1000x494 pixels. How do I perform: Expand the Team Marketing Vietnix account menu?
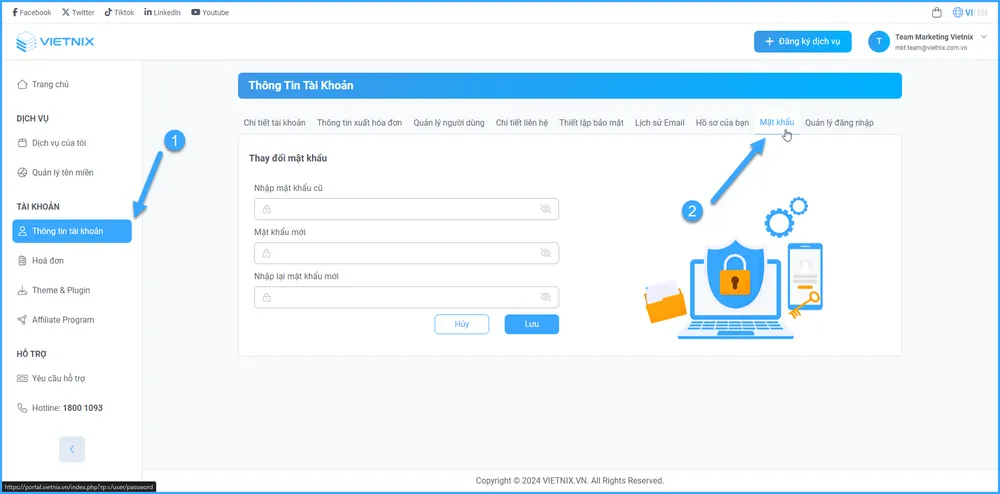pos(983,37)
